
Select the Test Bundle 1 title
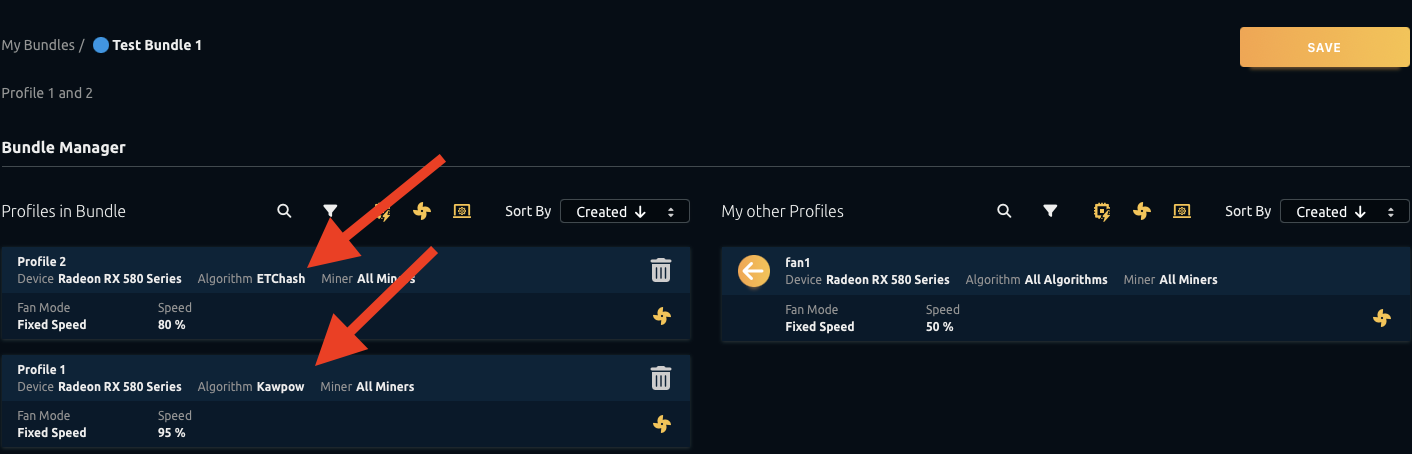156,45
